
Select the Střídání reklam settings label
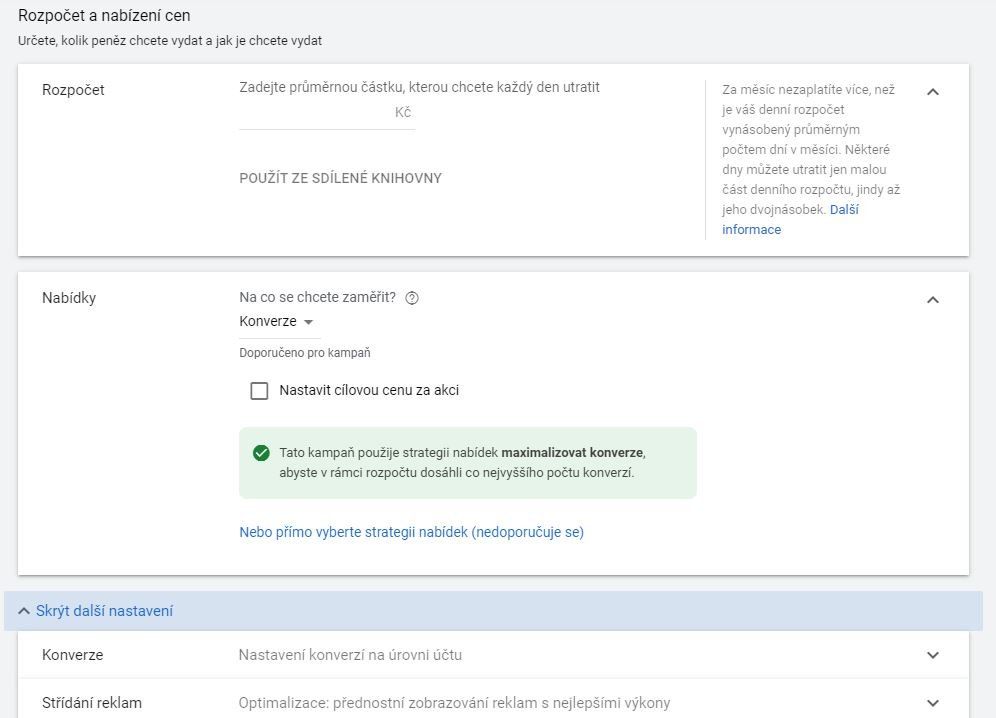coord(92,703)
